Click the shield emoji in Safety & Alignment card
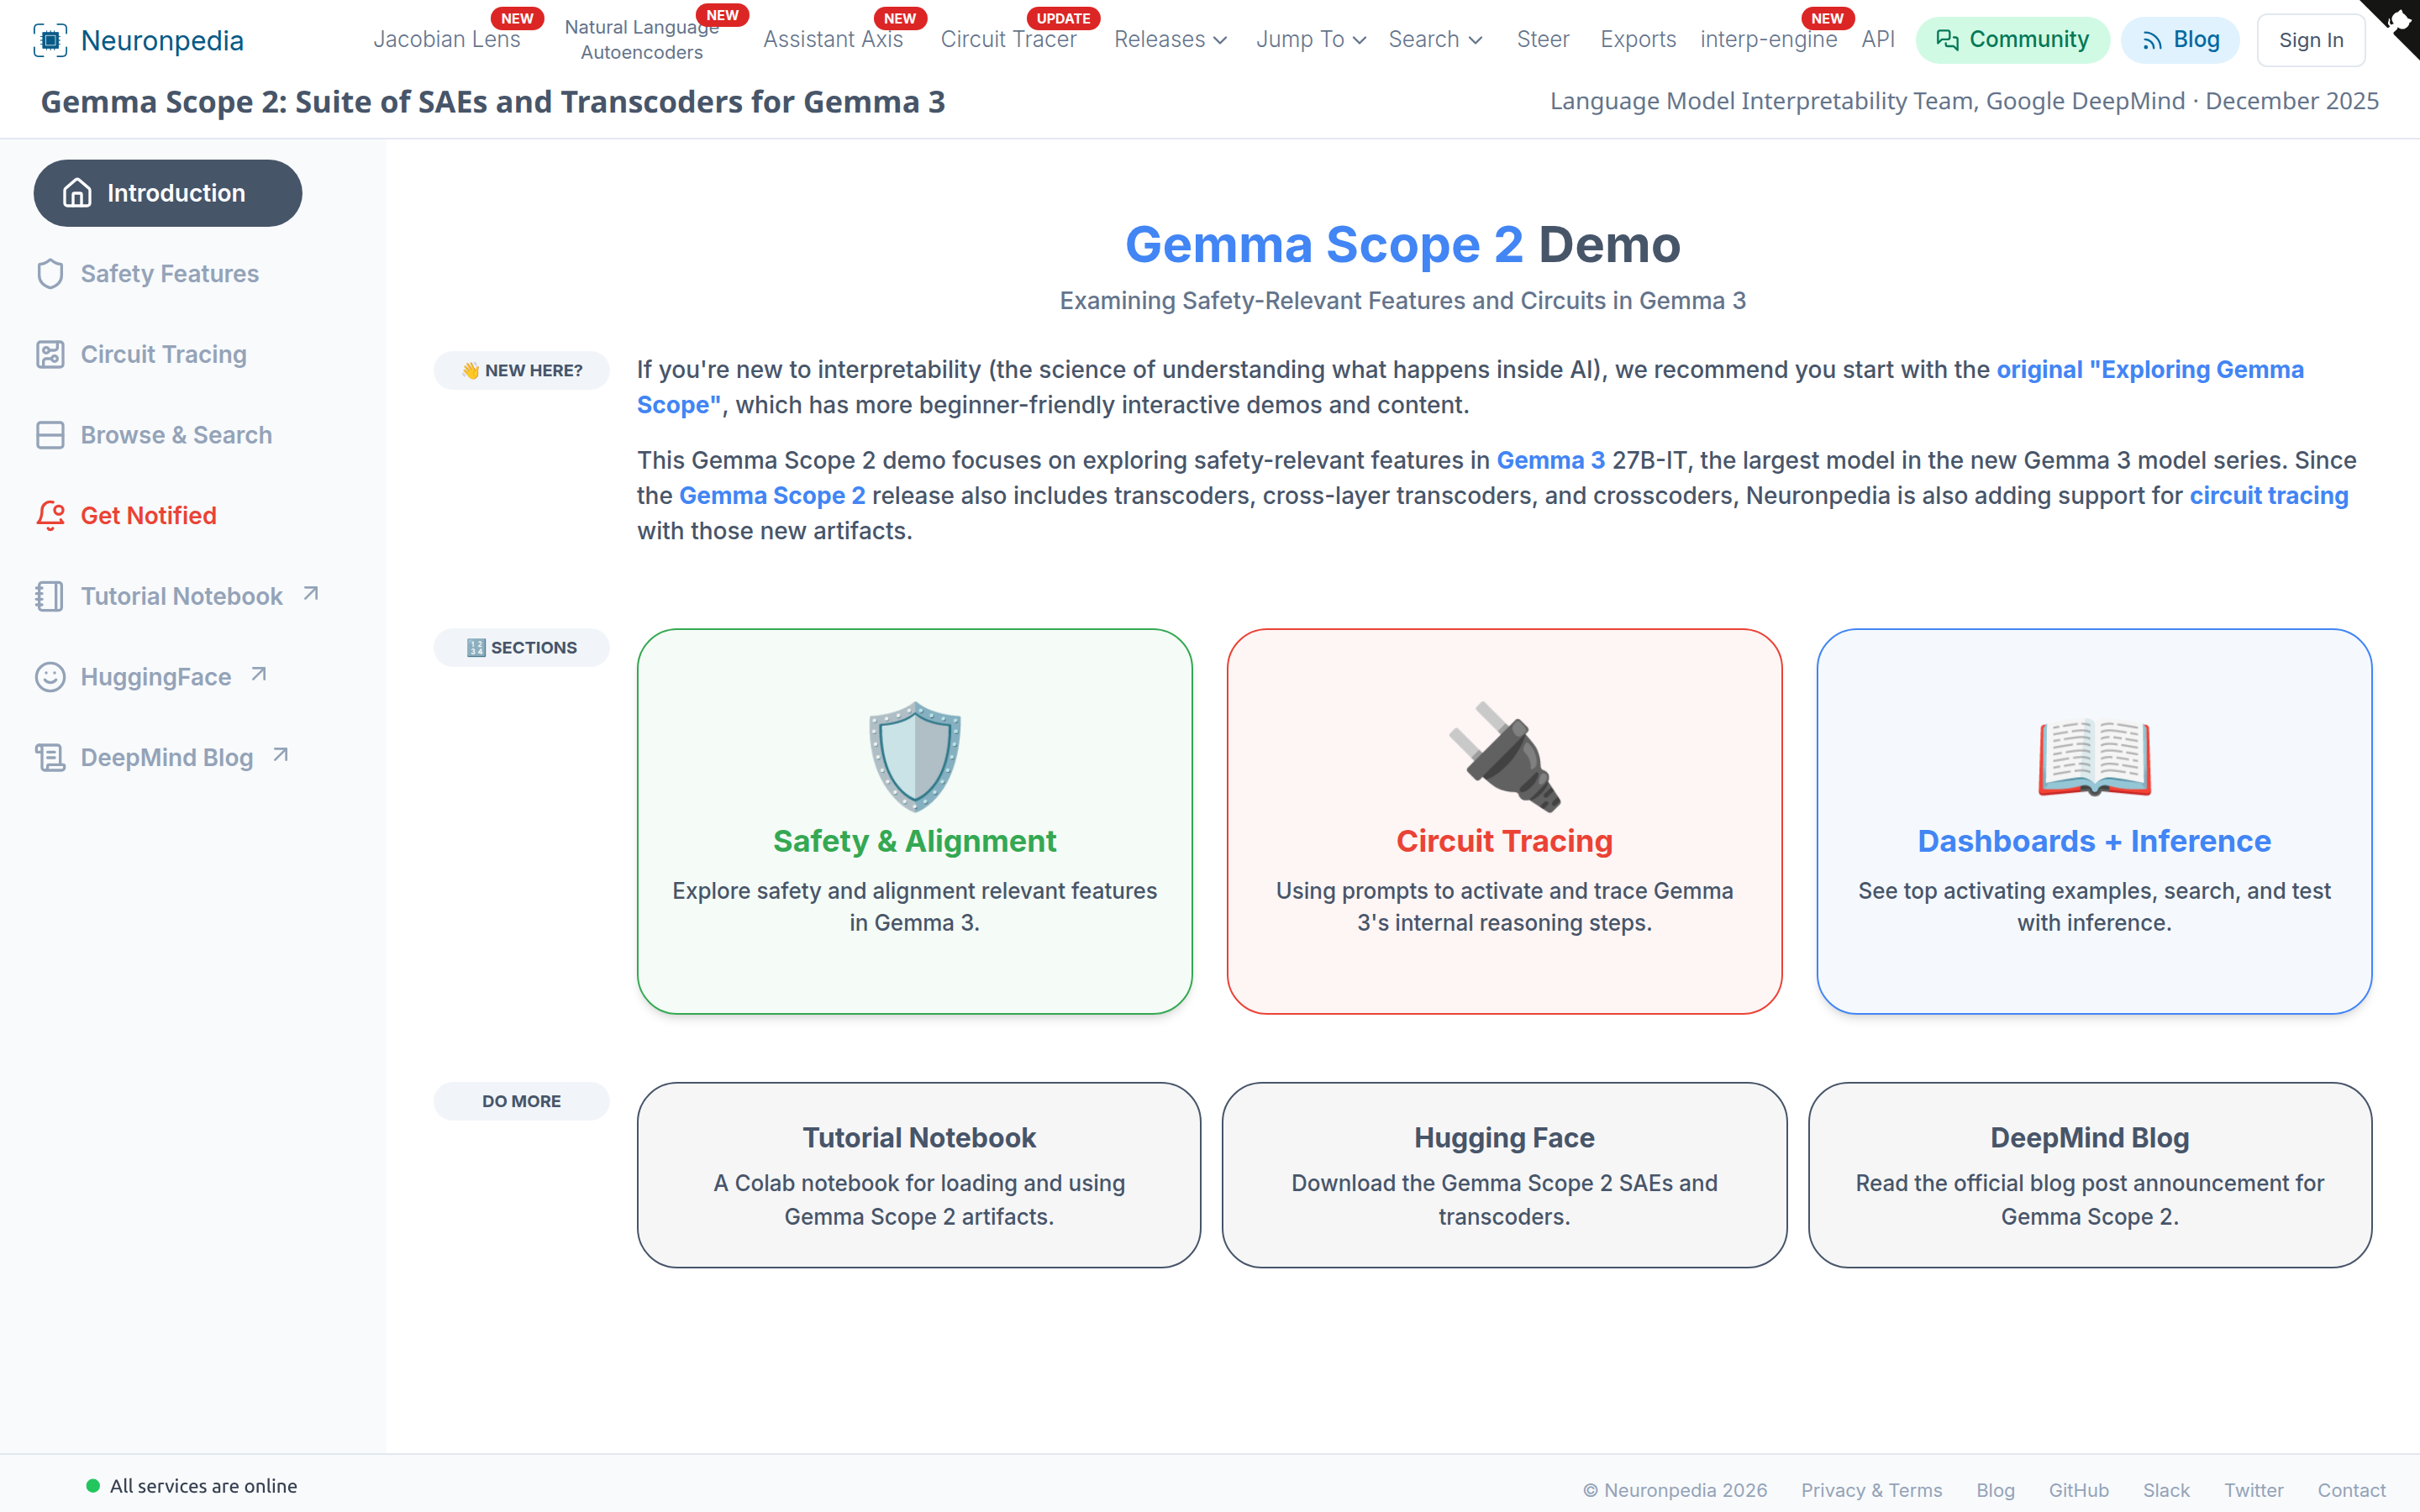This screenshot has width=2420, height=1512. pyautogui.click(x=915, y=756)
